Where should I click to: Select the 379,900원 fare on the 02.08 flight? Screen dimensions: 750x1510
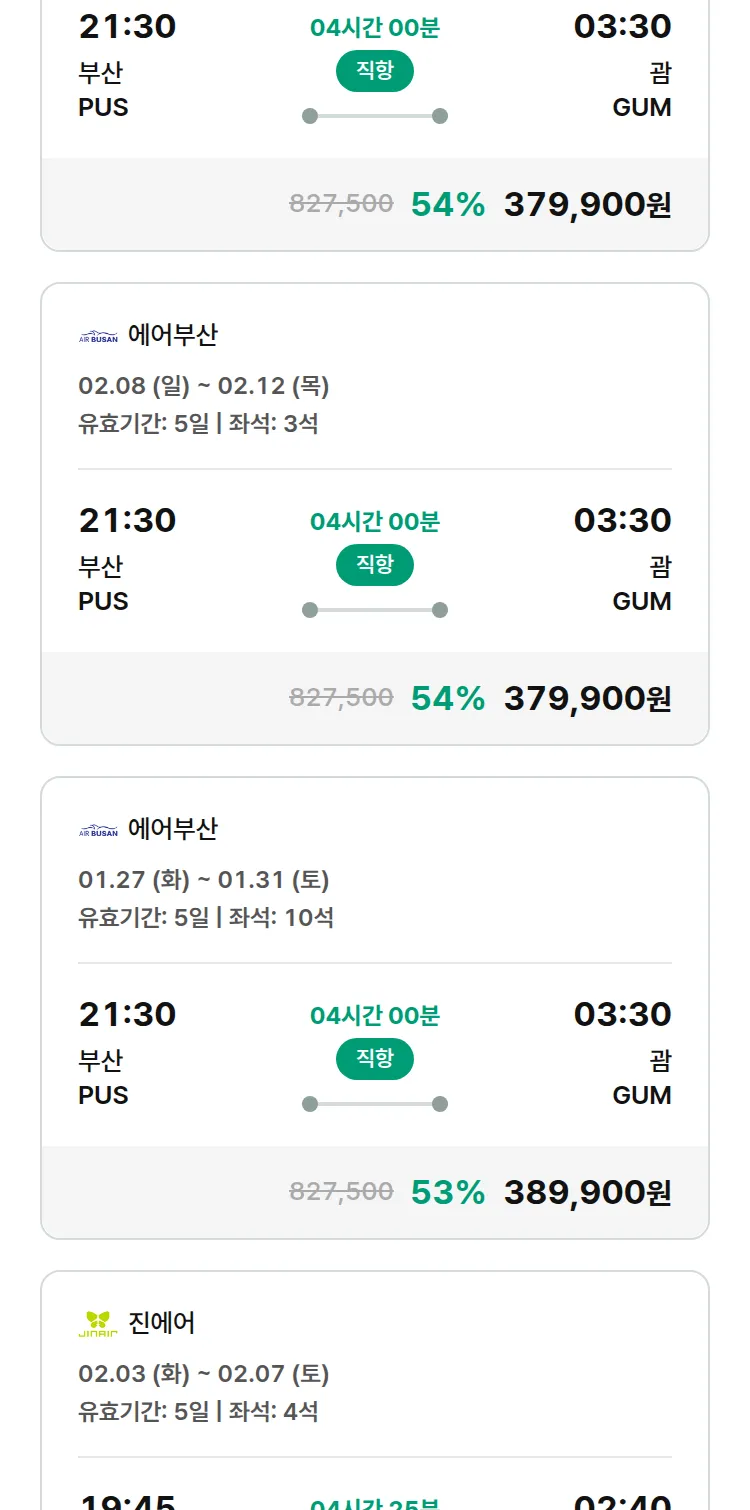(587, 698)
